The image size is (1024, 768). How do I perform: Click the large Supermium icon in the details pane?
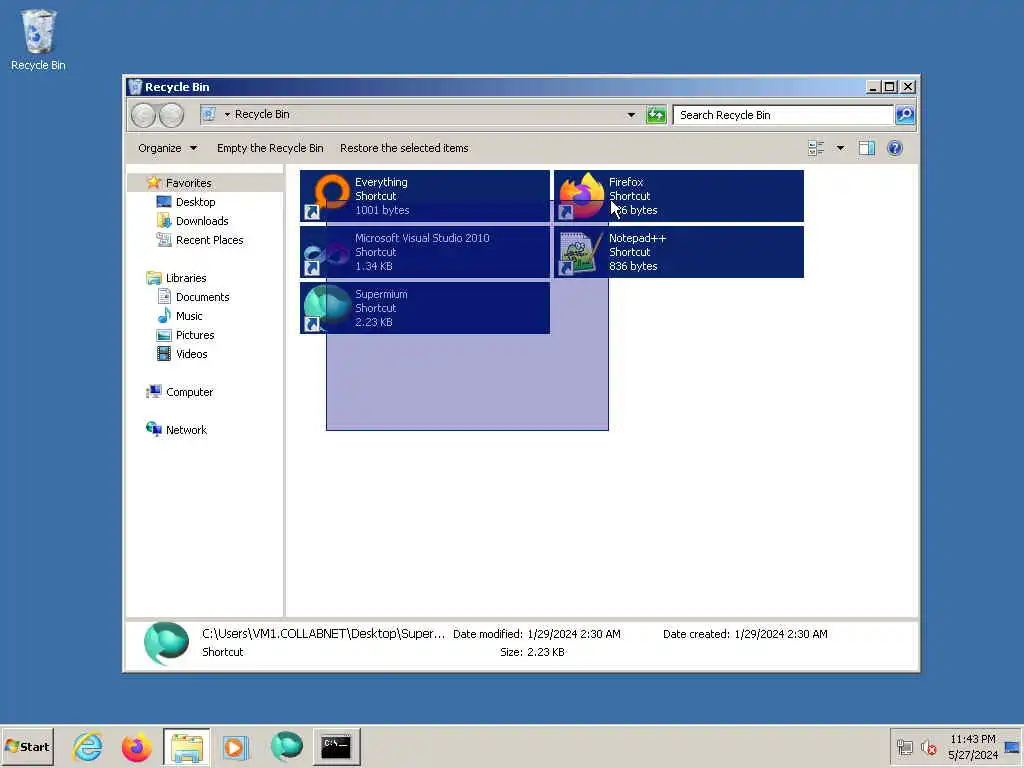(x=166, y=643)
